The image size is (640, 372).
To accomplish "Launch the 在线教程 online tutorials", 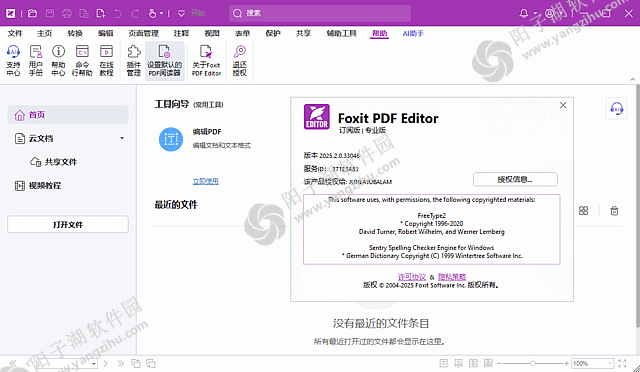I will (x=106, y=60).
